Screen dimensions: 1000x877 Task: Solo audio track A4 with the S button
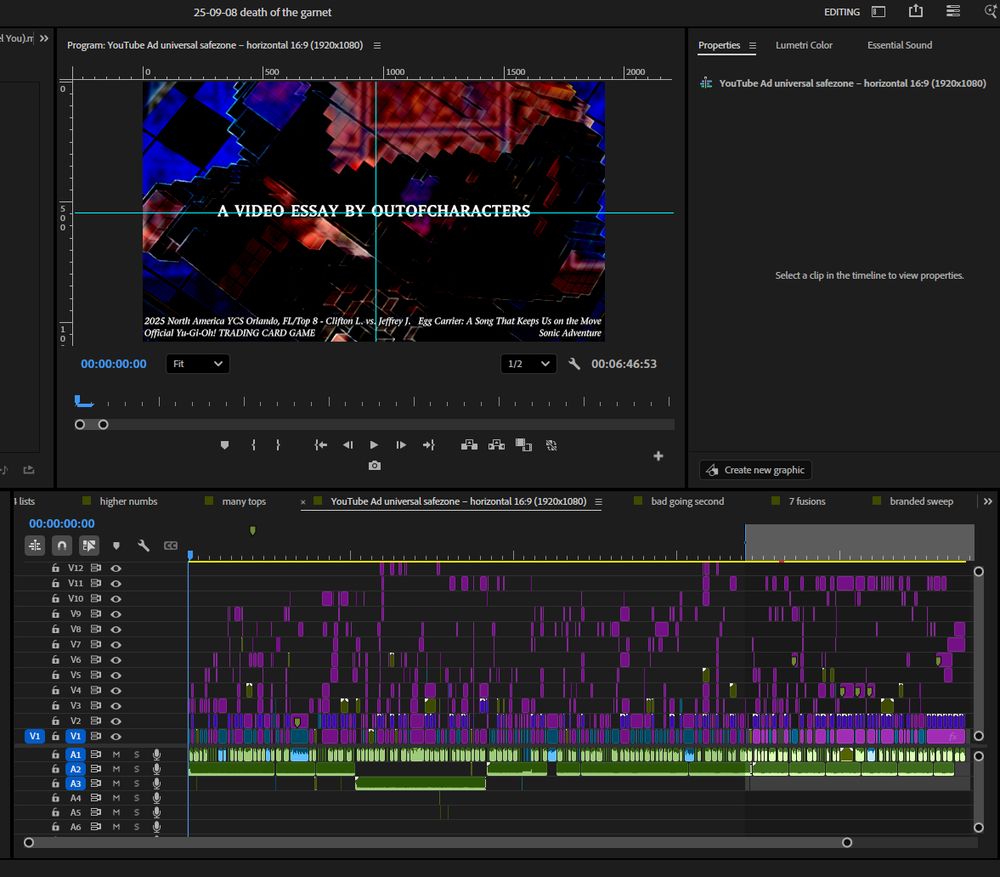click(136, 797)
